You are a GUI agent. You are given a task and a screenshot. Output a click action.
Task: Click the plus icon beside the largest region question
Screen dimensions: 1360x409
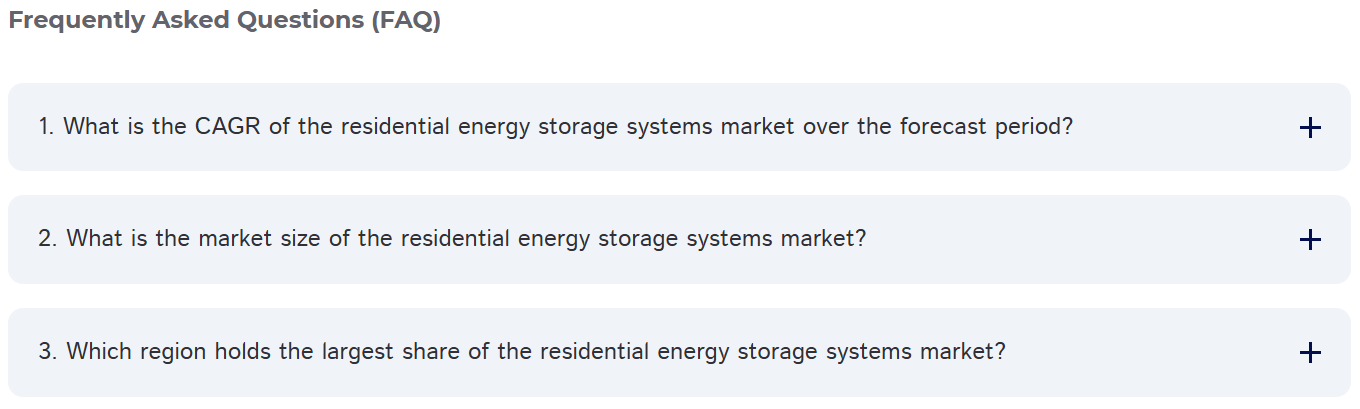coord(1309,352)
